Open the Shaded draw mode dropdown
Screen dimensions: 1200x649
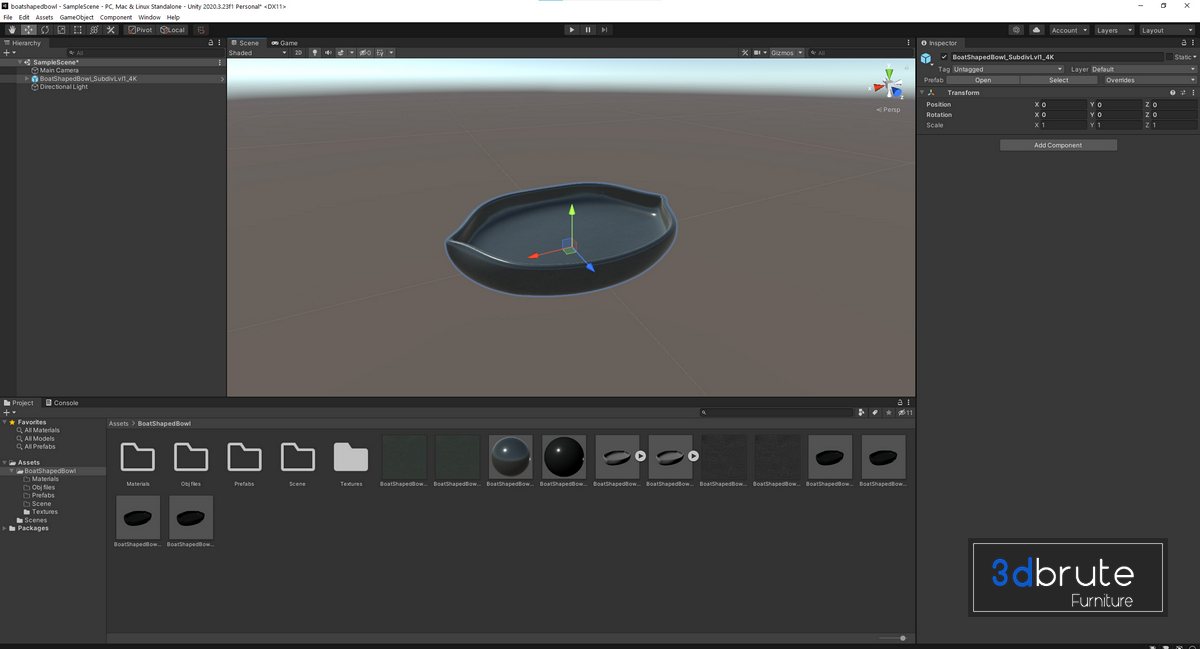[x=257, y=53]
